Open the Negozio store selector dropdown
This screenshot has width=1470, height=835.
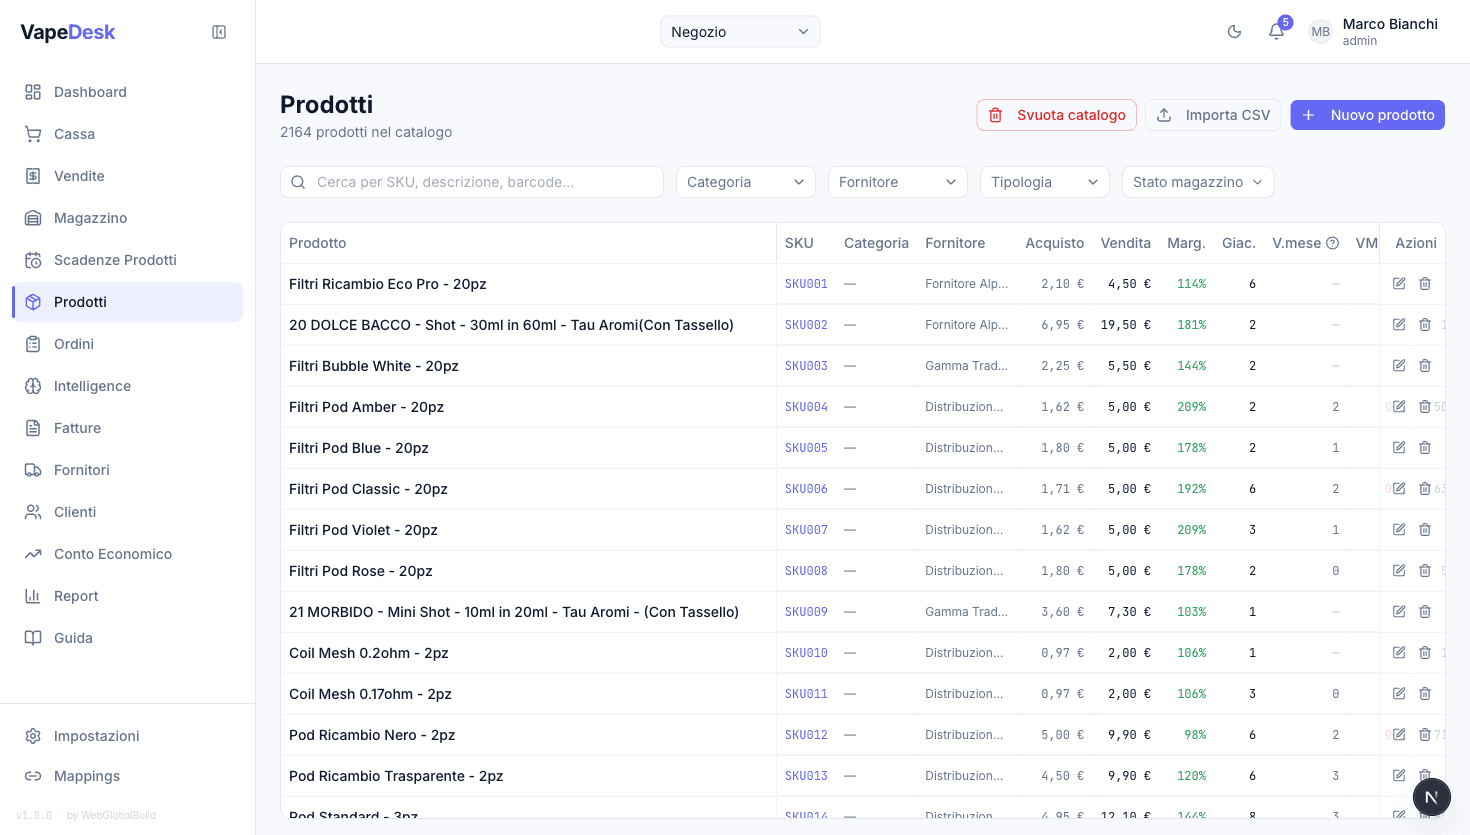(740, 32)
